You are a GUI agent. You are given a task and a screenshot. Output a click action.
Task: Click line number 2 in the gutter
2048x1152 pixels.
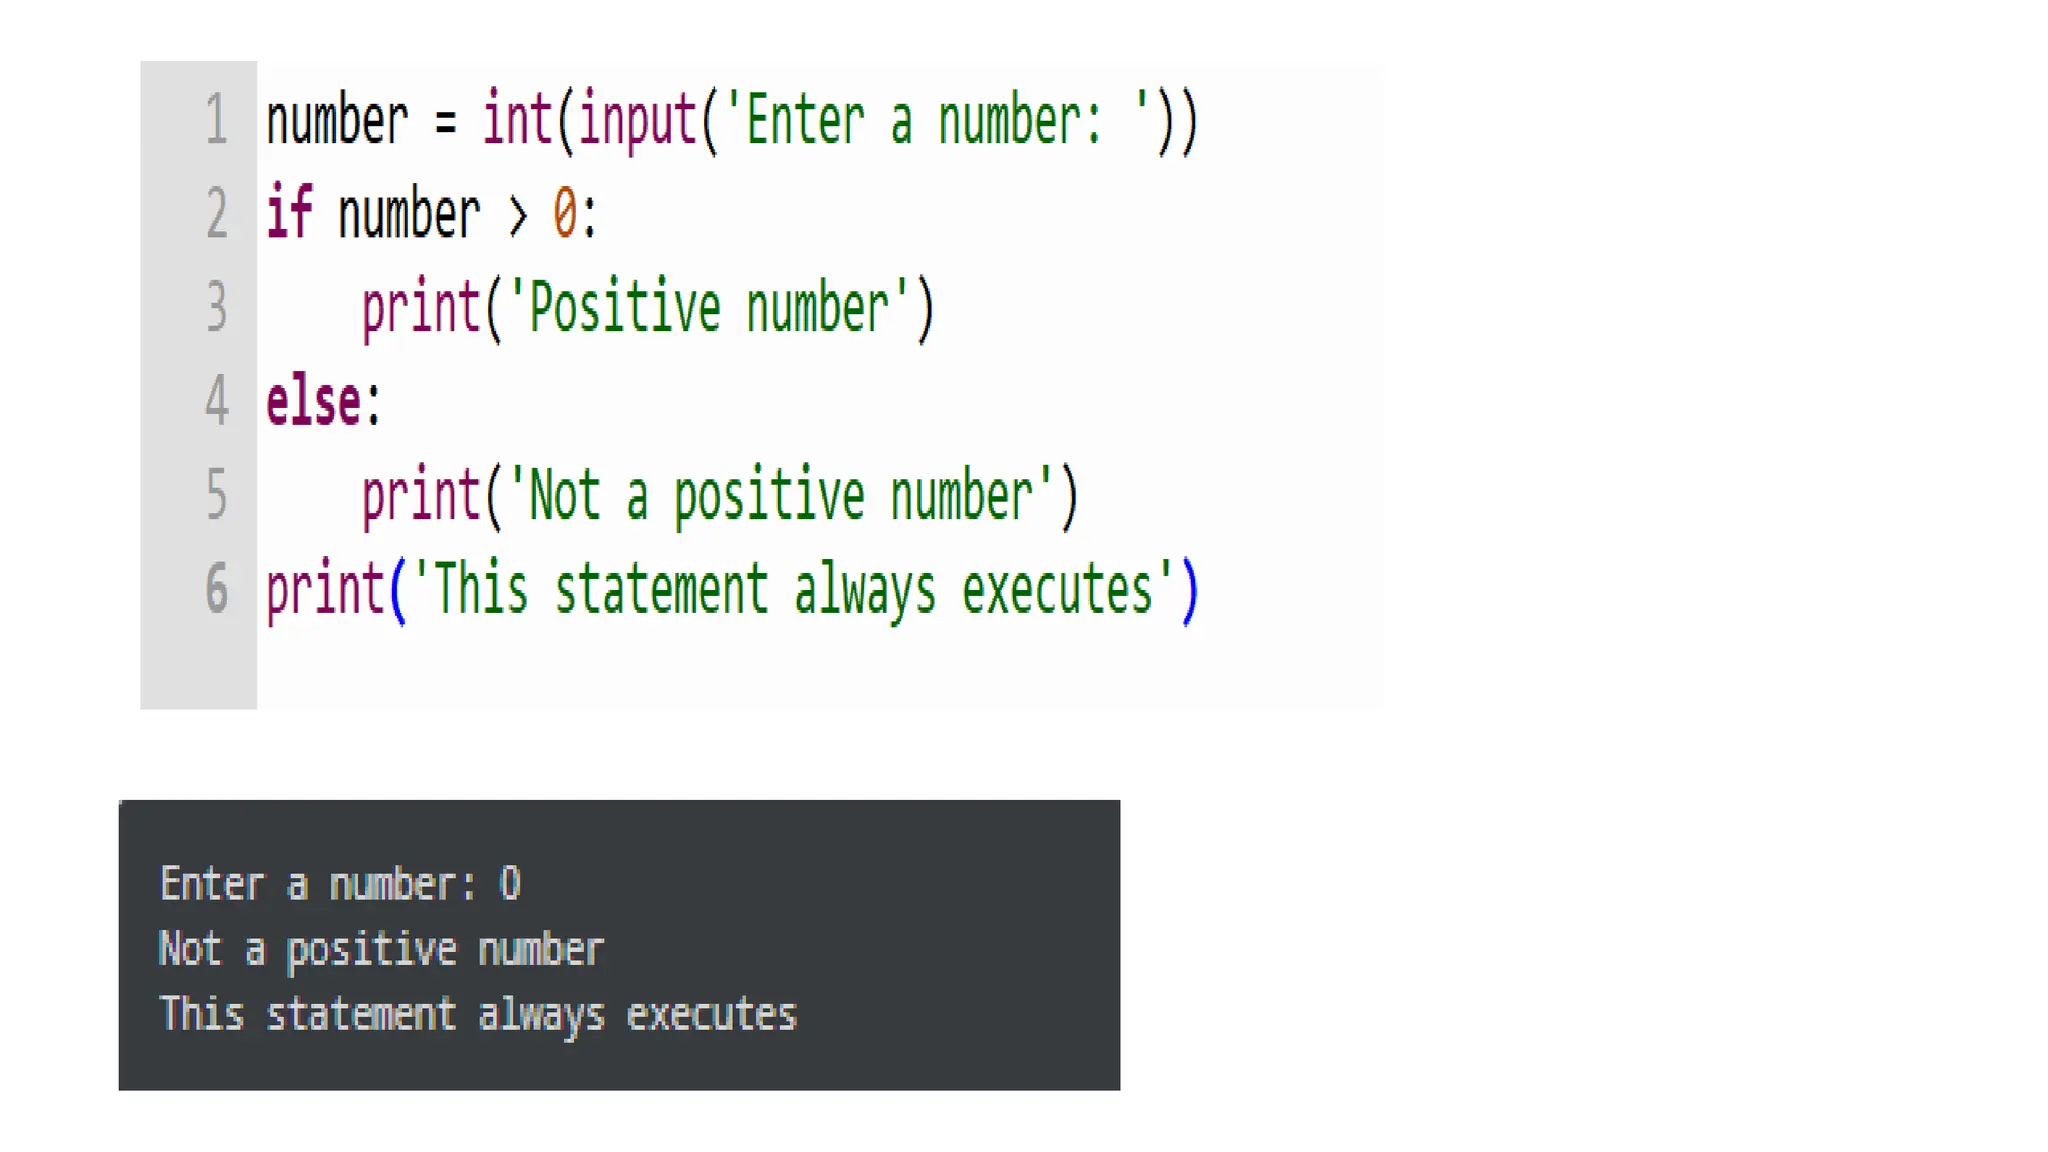217,213
